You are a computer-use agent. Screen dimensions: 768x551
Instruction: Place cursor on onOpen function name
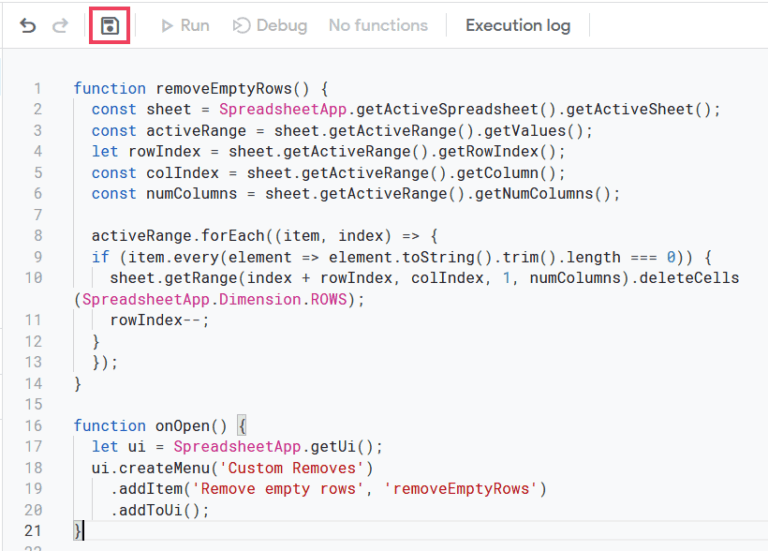183,426
